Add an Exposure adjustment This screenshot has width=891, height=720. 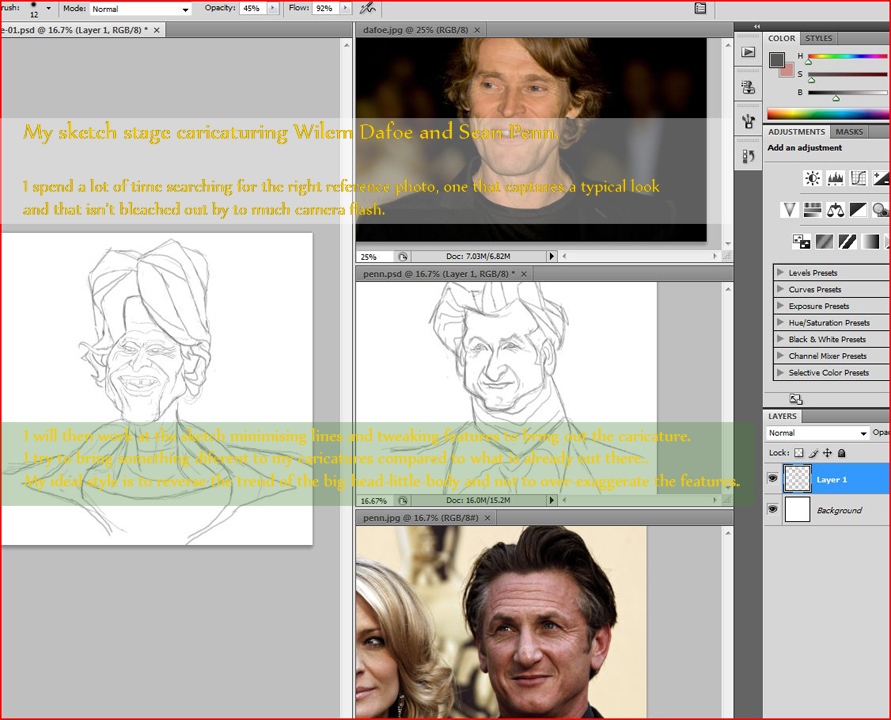tap(880, 178)
